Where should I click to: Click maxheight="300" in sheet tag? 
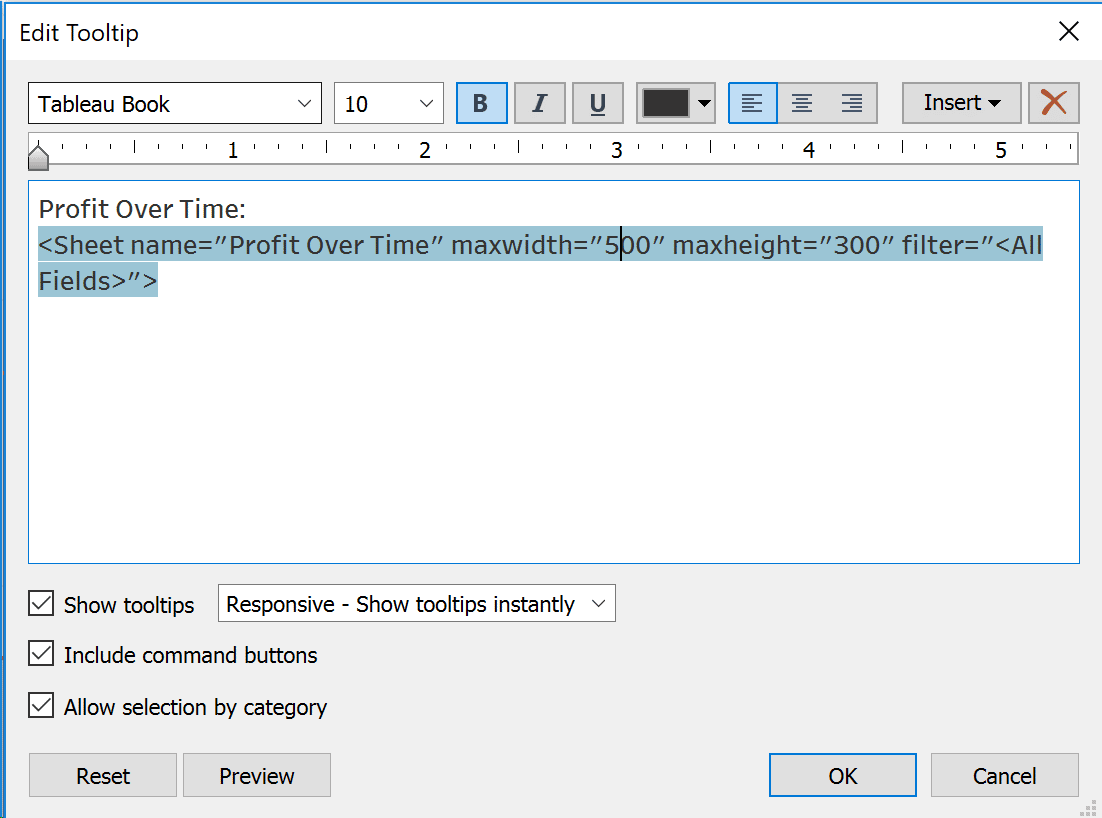[783, 245]
